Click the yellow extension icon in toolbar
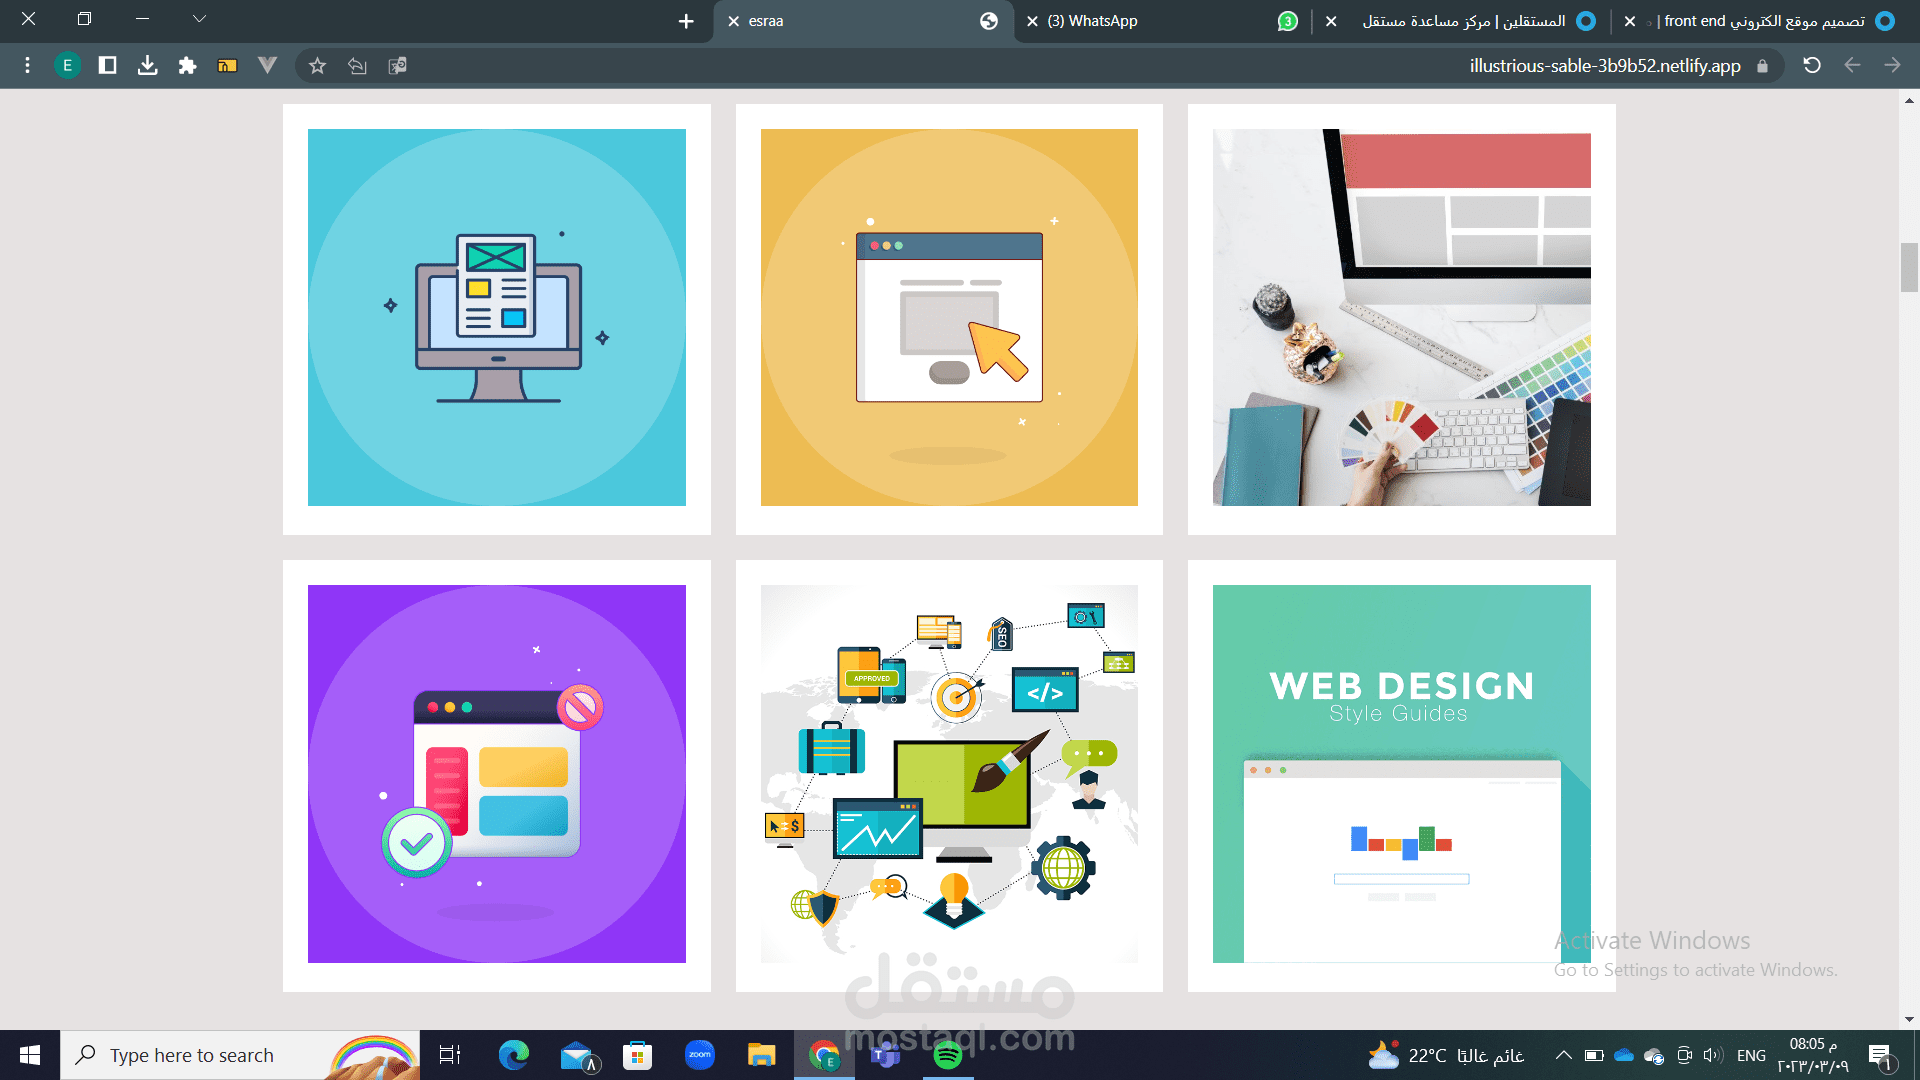The height and width of the screenshot is (1080, 1920). 227,66
